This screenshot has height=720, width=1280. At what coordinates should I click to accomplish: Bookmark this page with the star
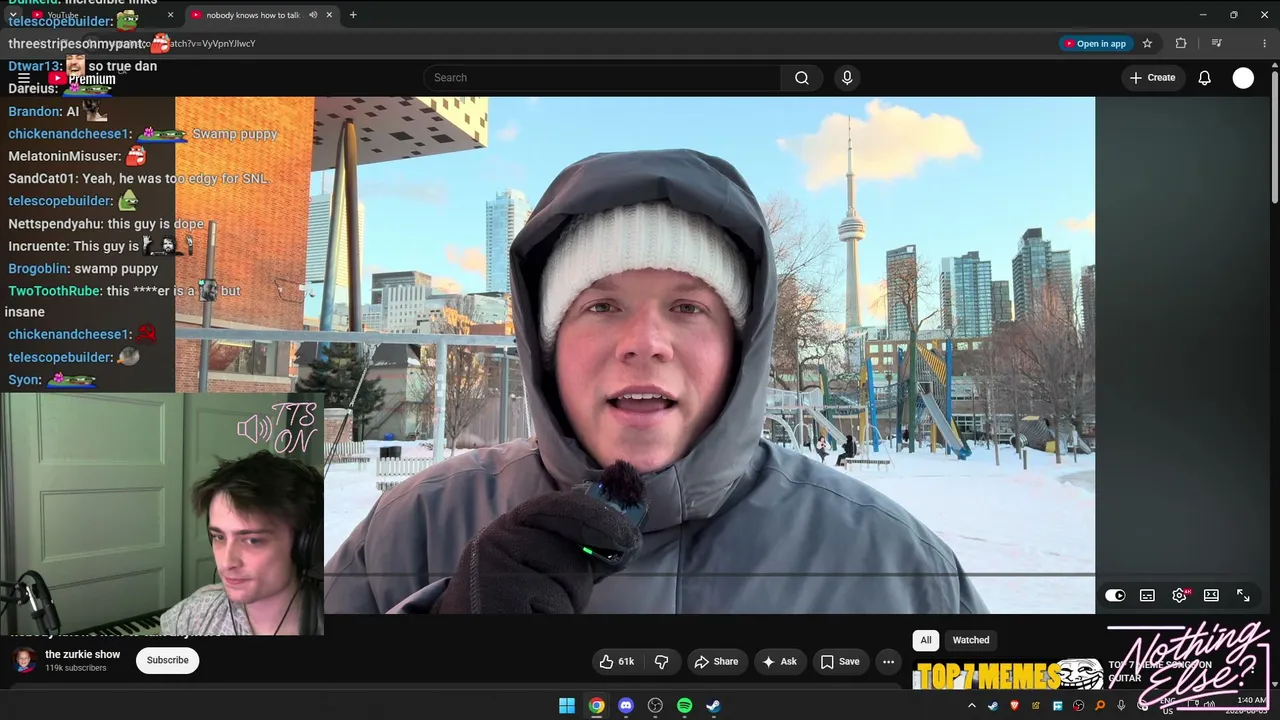[x=1147, y=44]
